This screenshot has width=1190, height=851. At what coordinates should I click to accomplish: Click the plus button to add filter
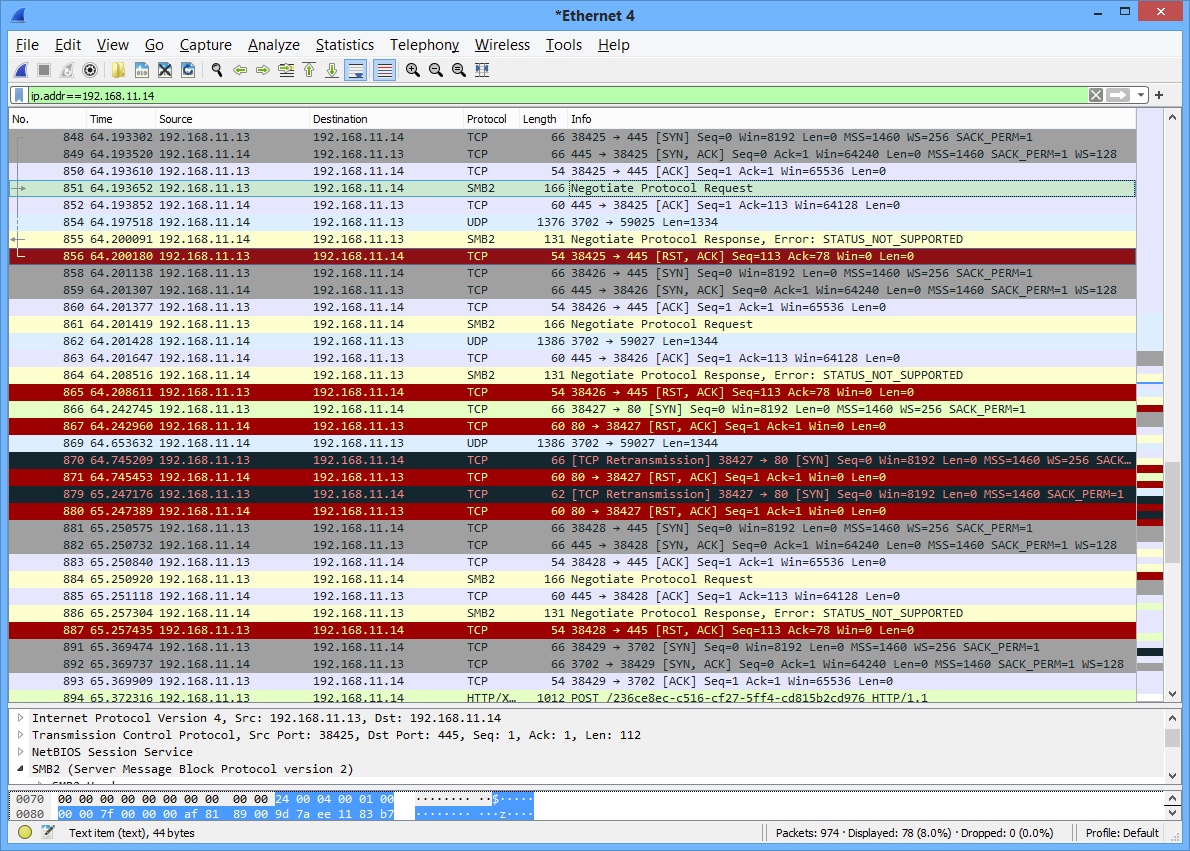[x=1159, y=95]
